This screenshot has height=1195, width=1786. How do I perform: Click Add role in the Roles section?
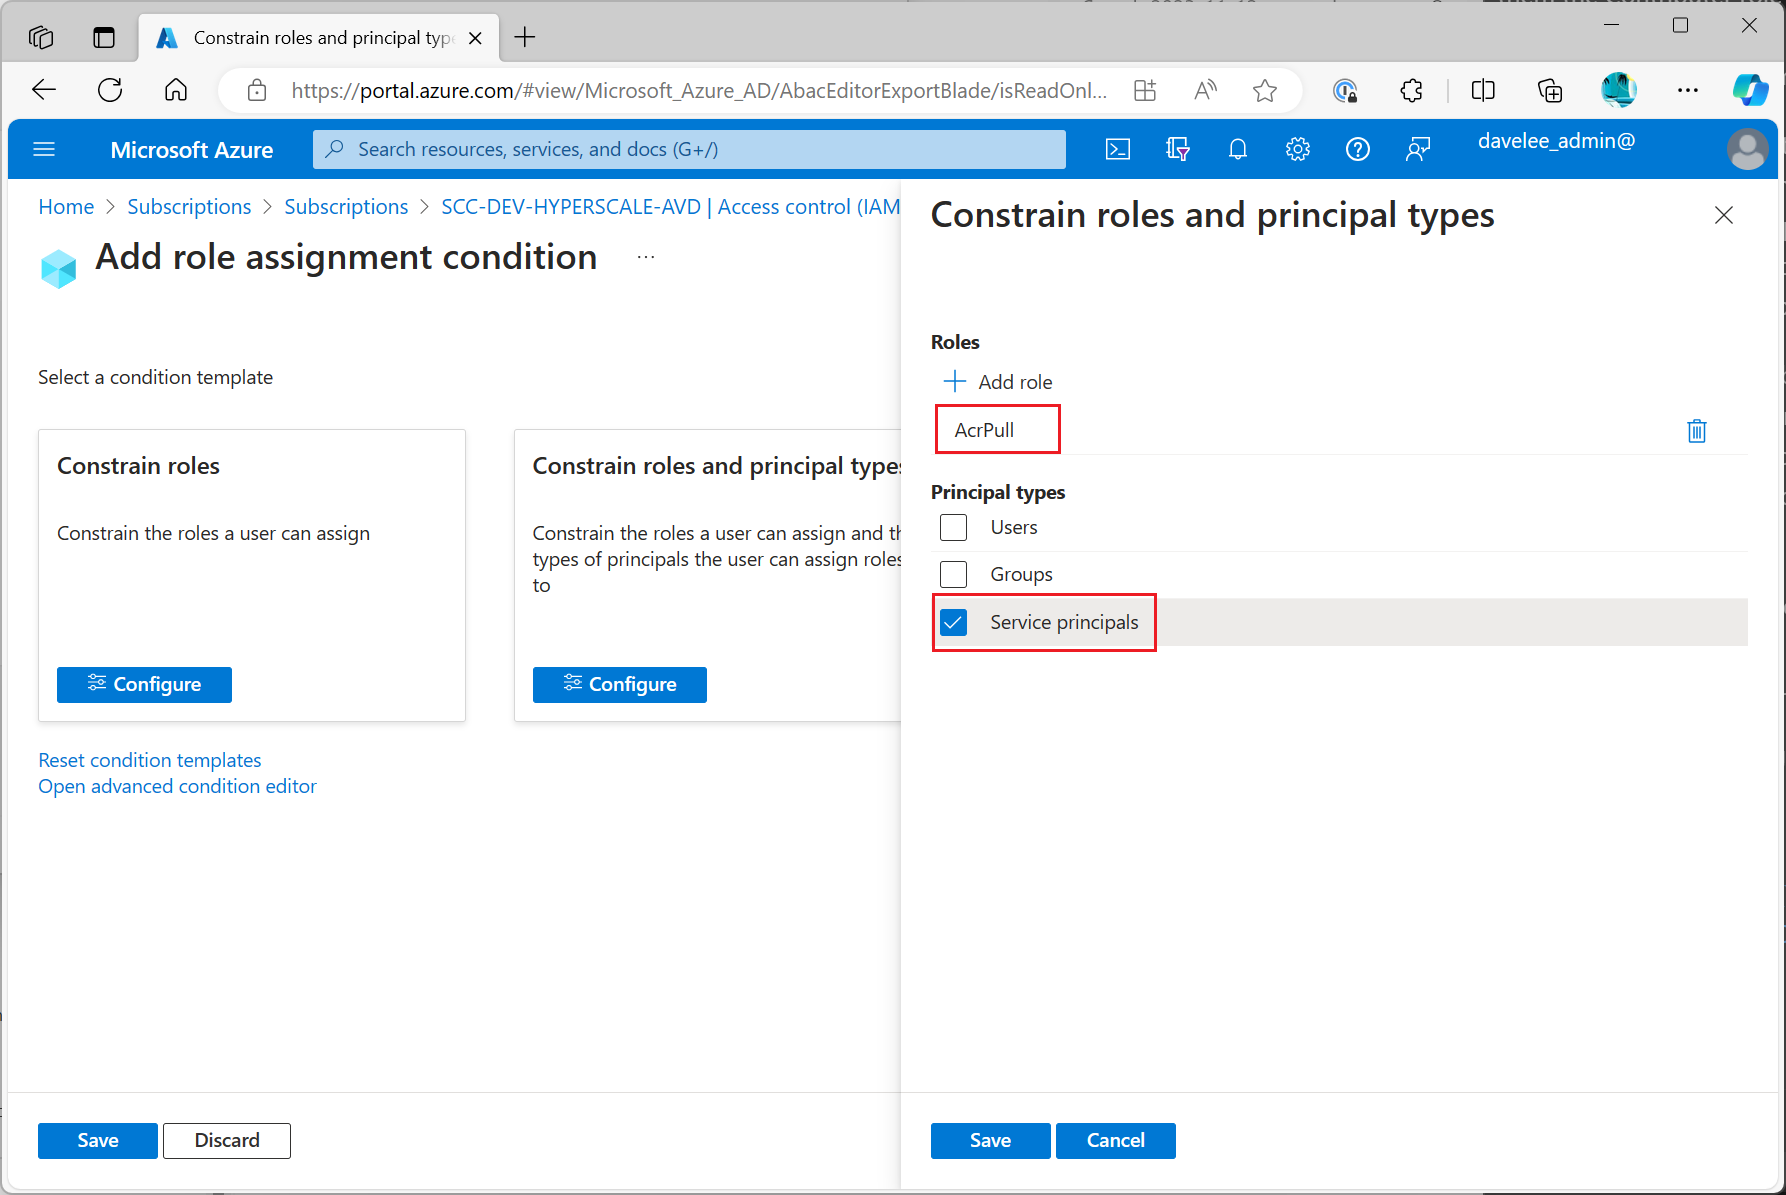coord(998,382)
